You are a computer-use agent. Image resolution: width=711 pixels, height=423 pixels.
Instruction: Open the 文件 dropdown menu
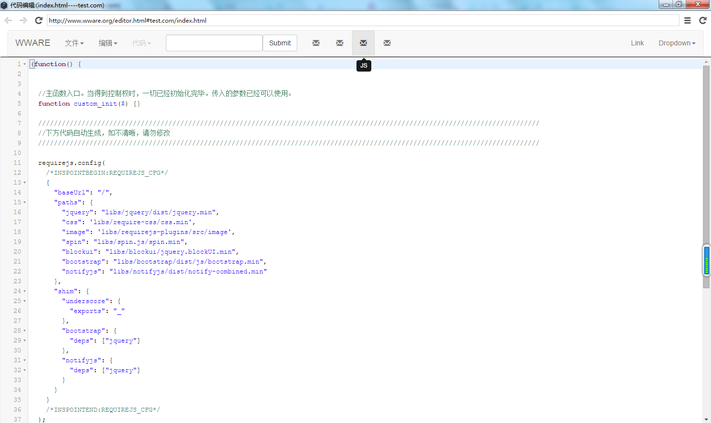75,43
